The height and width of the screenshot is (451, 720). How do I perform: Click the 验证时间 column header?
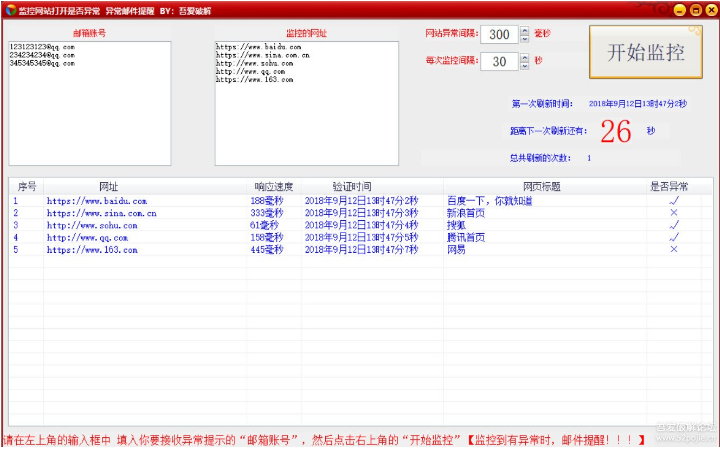(352, 186)
